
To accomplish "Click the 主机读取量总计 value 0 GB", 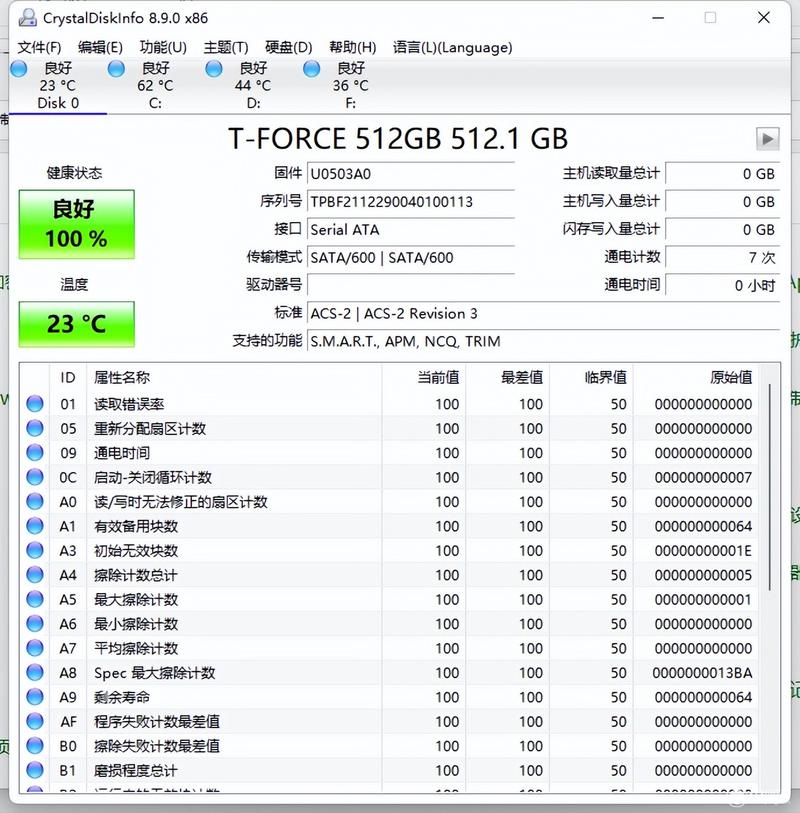I will [x=723, y=174].
